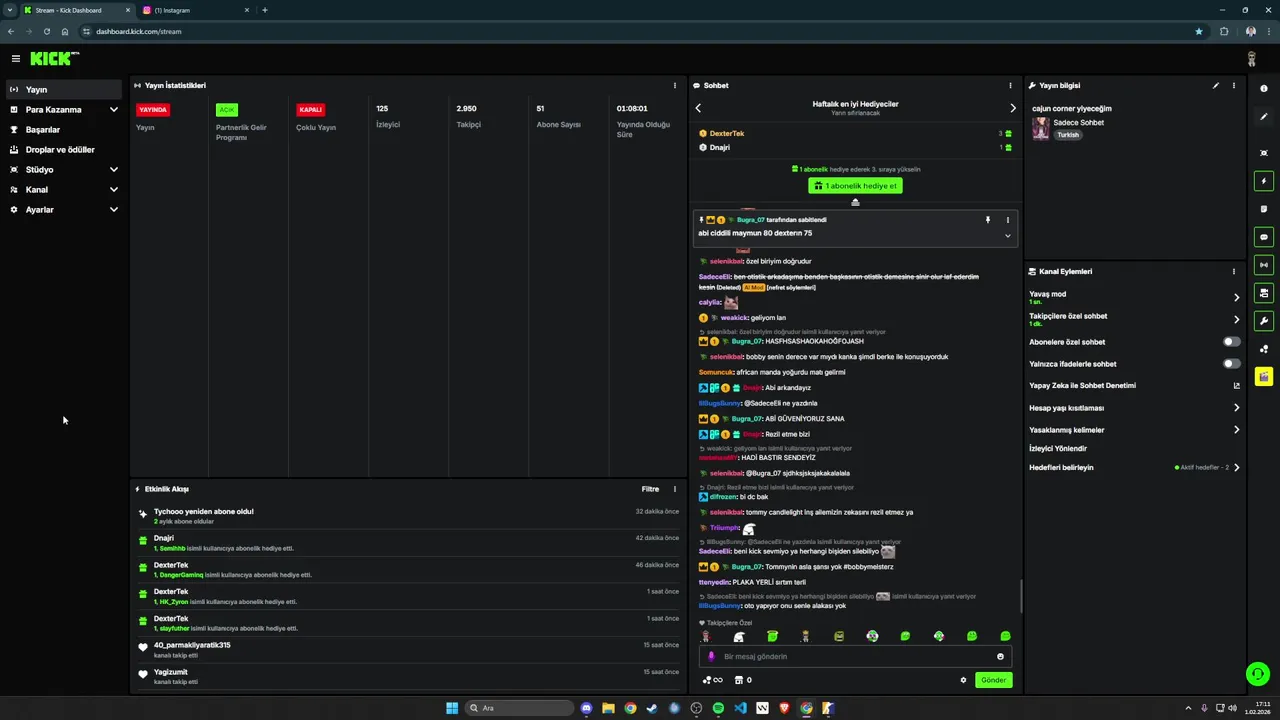Open the external link for Yapay Zeka ile Sohbet Denetimi
Viewport: 1280px width, 720px height.
tap(1236, 386)
